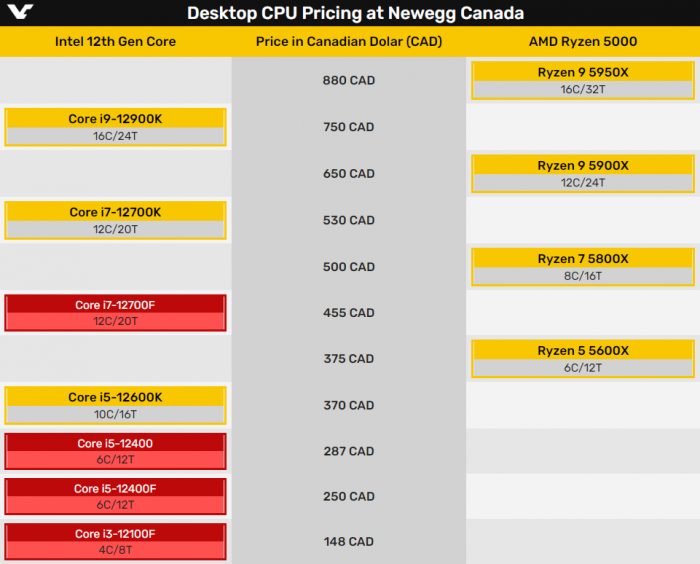The width and height of the screenshot is (700, 564).
Task: Select the red Core i7-12700F box
Action: (x=115, y=313)
